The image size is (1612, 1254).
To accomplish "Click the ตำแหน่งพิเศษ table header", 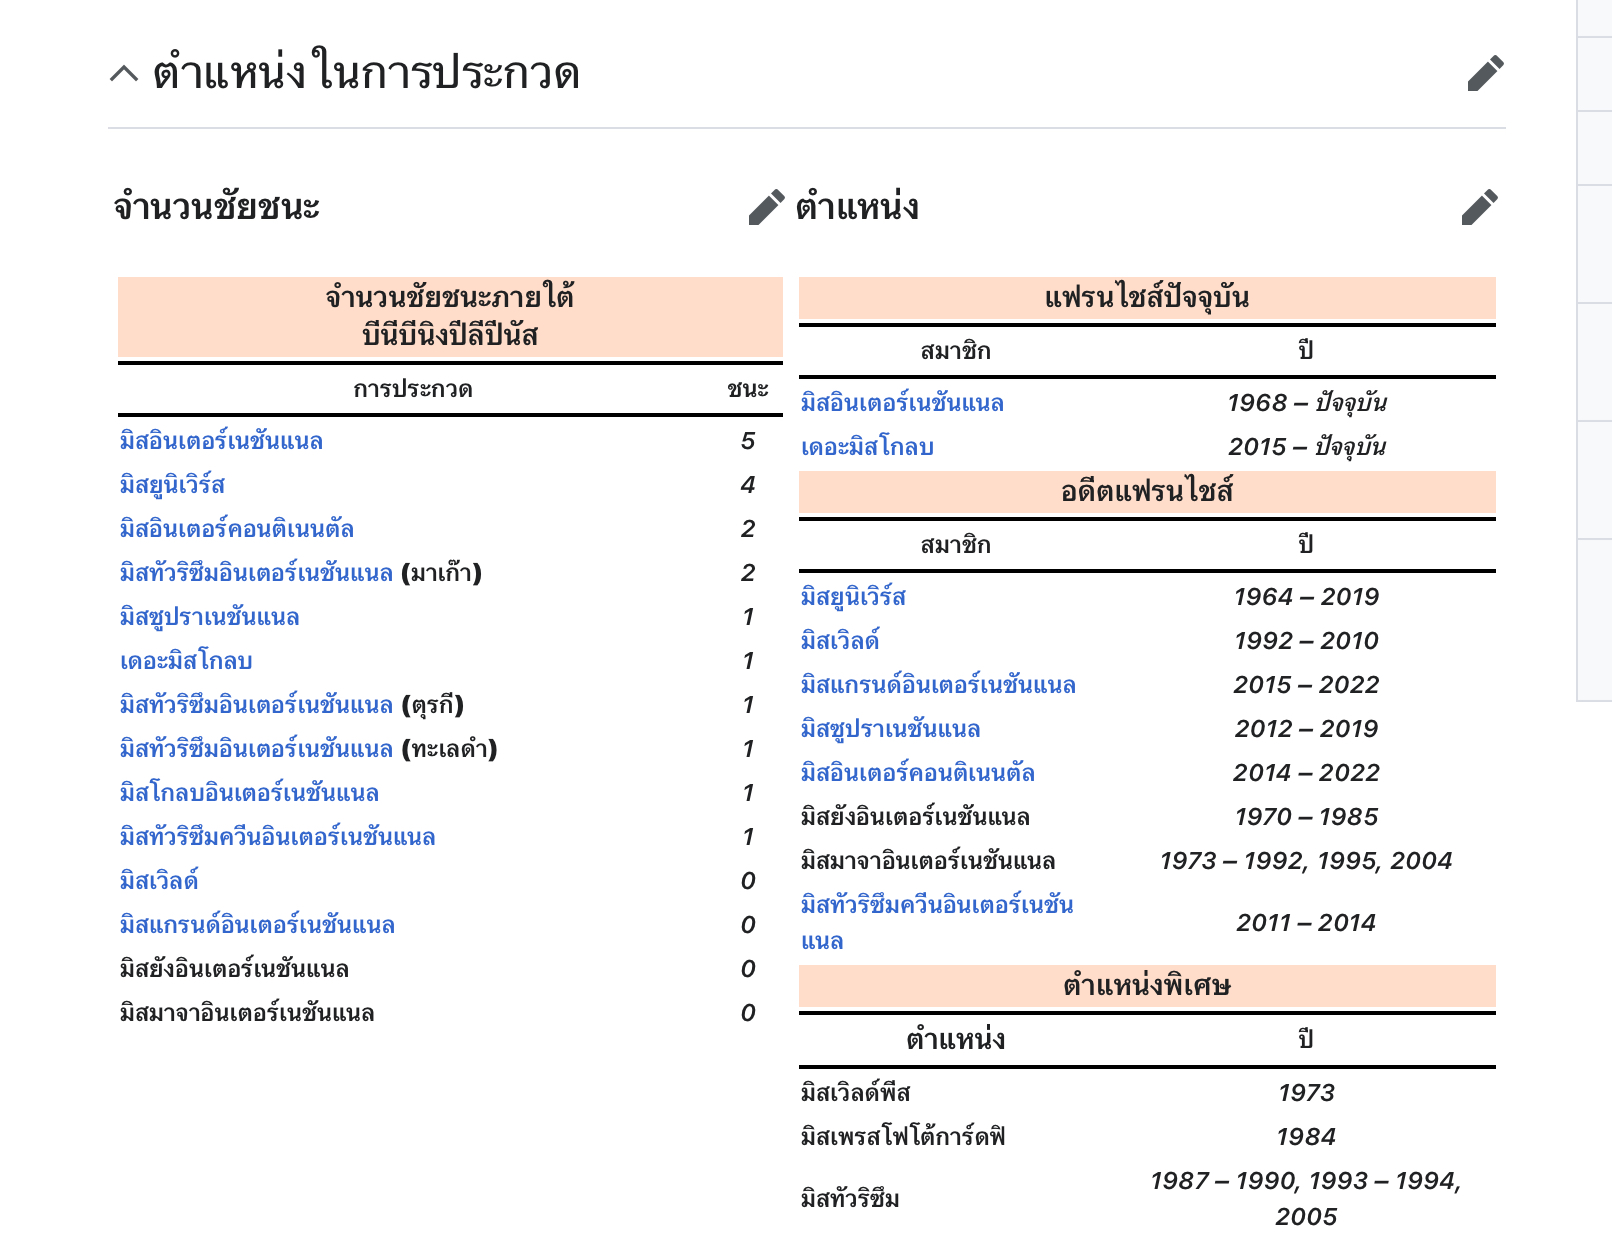I will pos(1147,986).
